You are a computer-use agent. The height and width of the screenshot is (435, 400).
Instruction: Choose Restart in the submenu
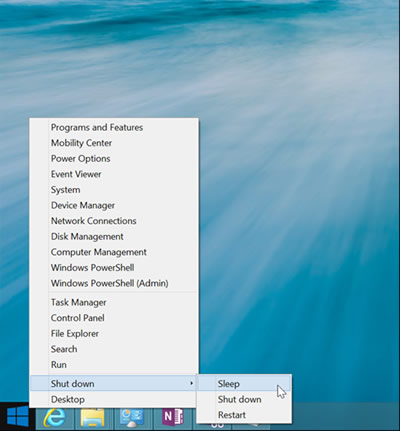coord(244,415)
